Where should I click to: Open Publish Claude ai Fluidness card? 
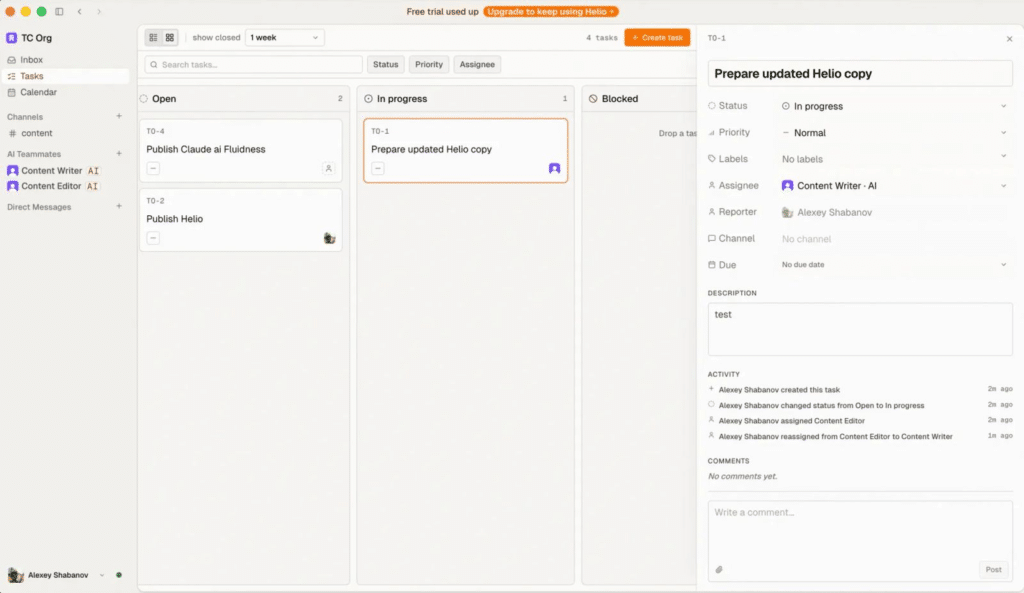pyautogui.click(x=240, y=150)
